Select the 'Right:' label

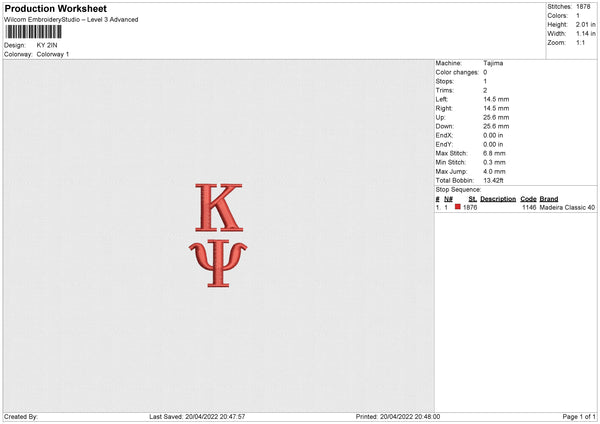(x=444, y=109)
